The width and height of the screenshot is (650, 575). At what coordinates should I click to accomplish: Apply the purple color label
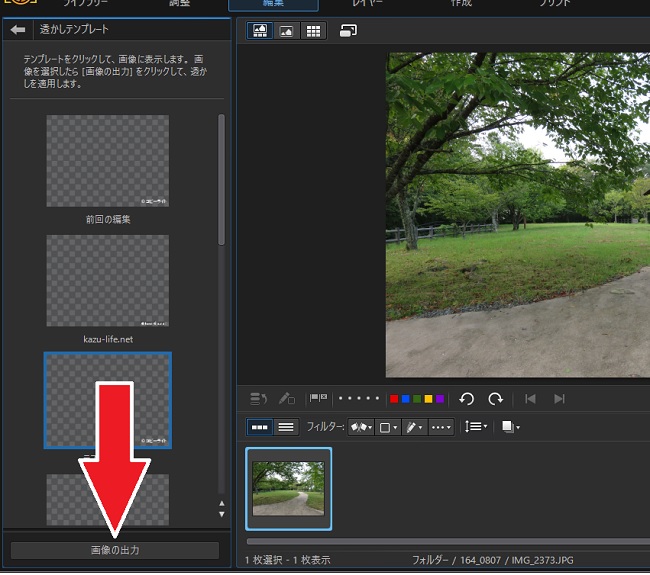440,399
